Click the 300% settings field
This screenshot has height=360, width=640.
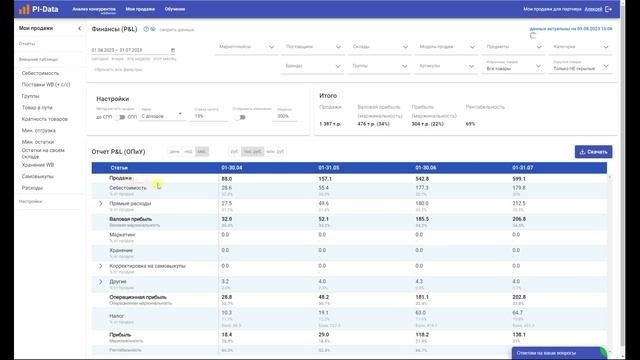click(x=284, y=116)
